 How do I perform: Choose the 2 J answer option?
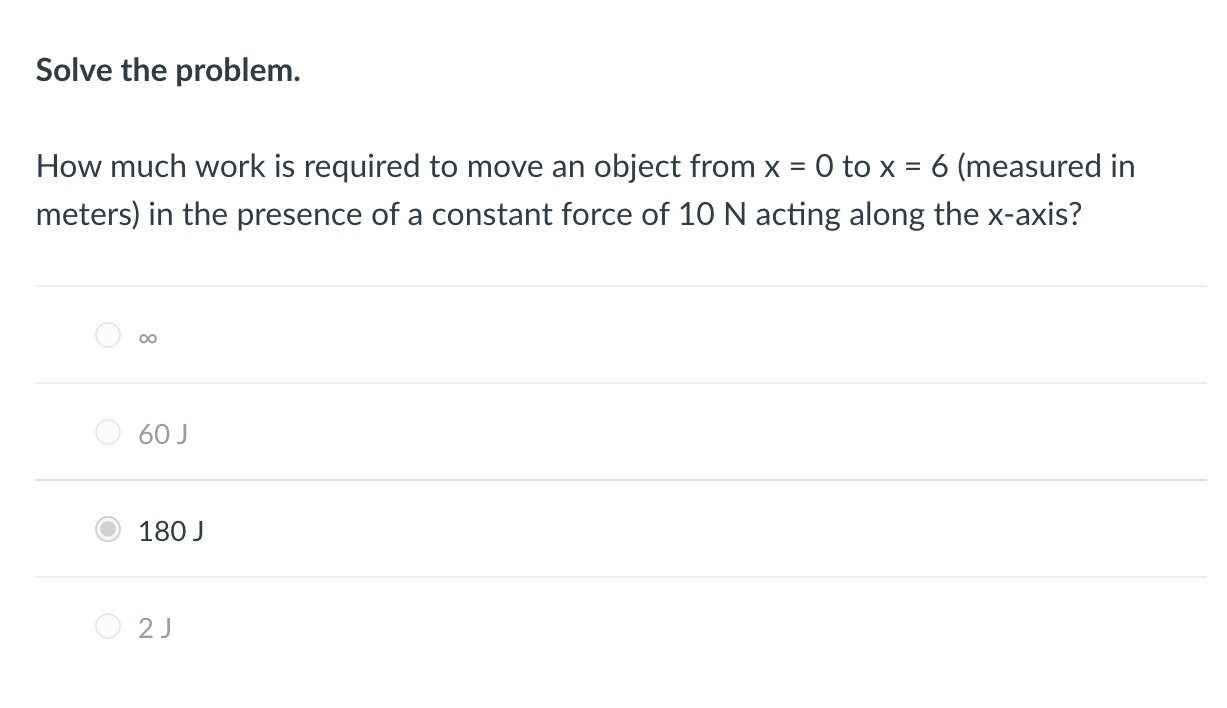pos(108,627)
